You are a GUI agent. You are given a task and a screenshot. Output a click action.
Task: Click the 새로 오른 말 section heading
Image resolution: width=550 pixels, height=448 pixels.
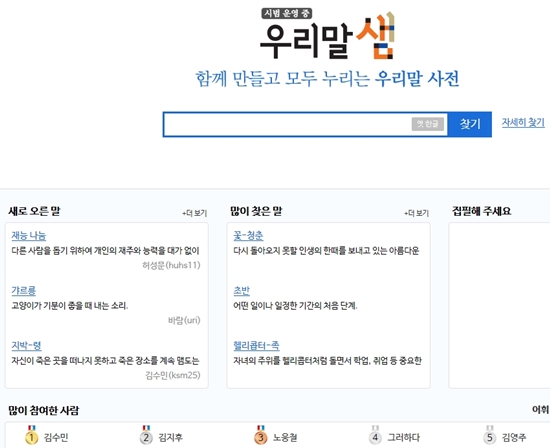(x=34, y=211)
